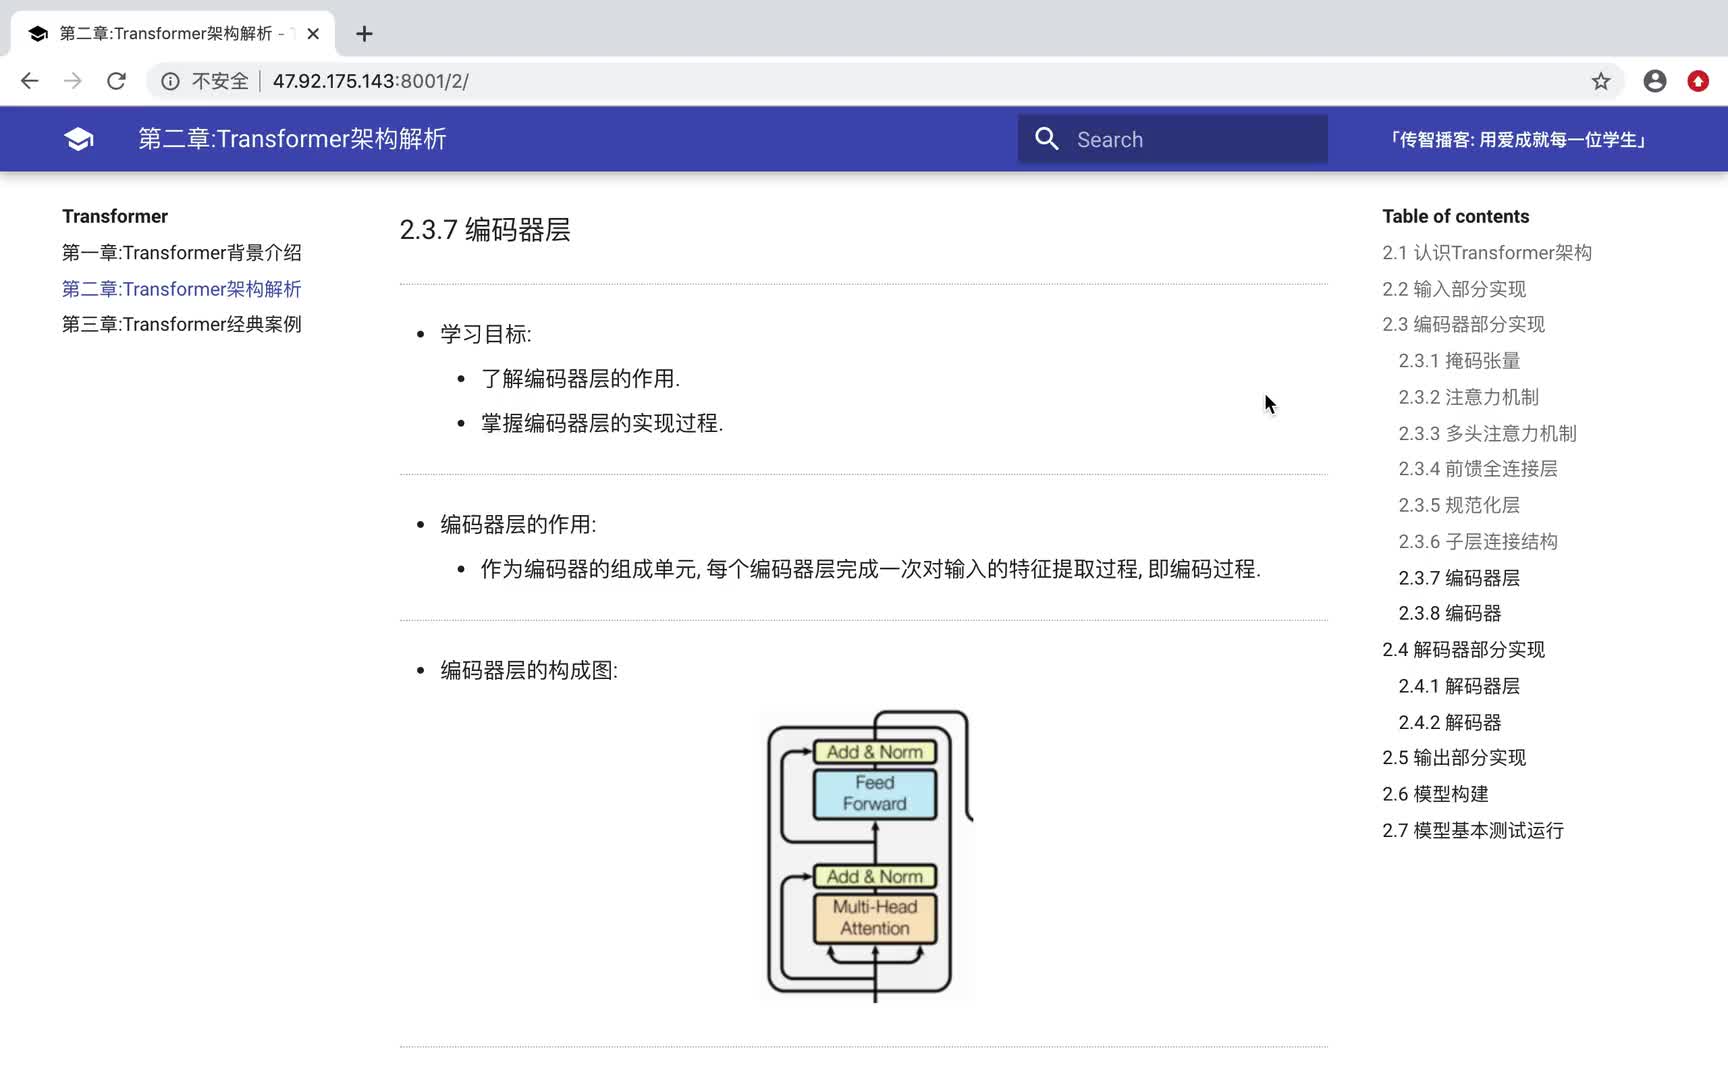
Task: Click sentence starting 作为编码器的组成单元
Action: (x=871, y=569)
